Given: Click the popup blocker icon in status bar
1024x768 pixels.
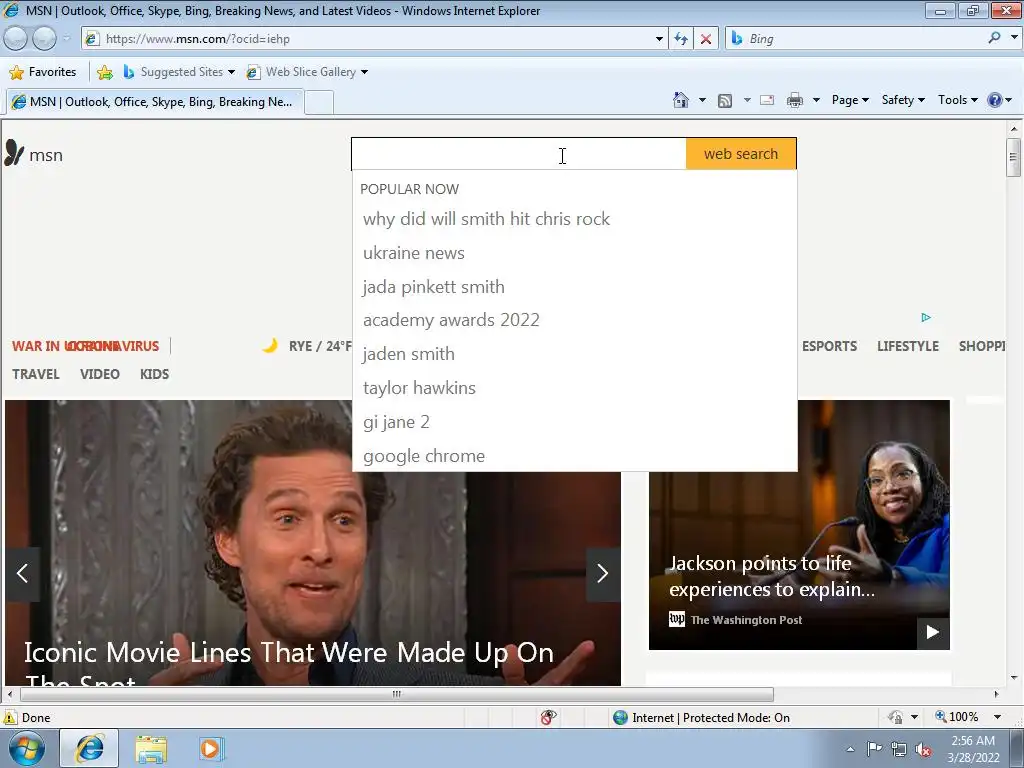Looking at the screenshot, I should coord(549,717).
